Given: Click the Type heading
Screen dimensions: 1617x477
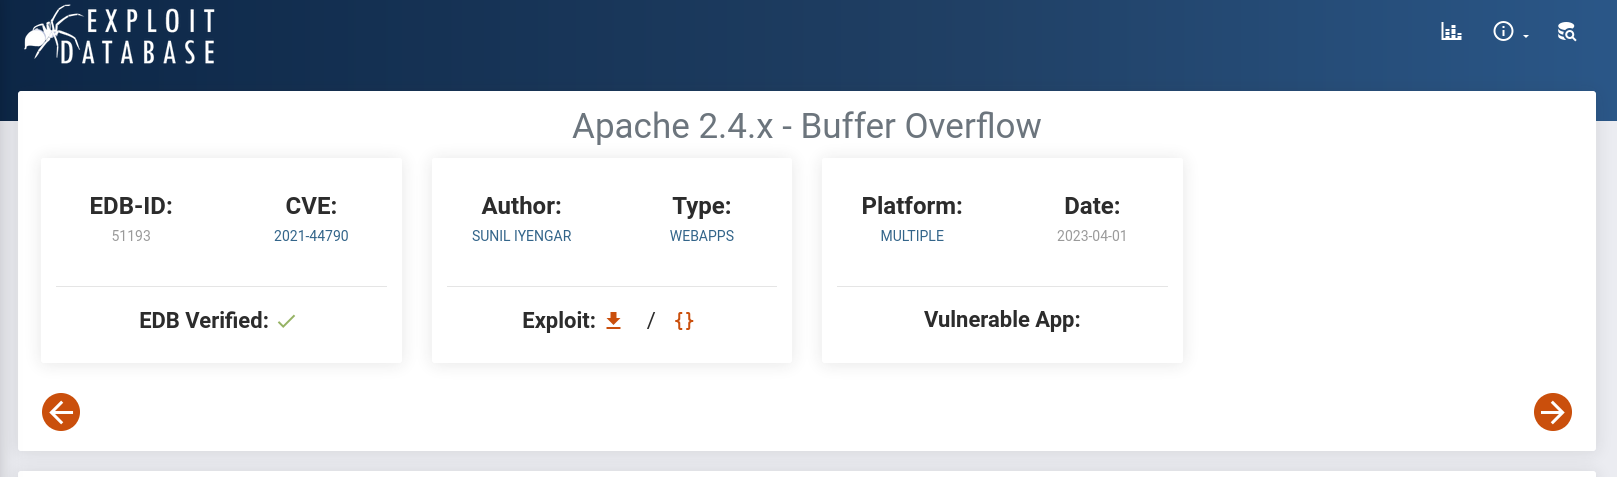Looking at the screenshot, I should coord(702,206).
